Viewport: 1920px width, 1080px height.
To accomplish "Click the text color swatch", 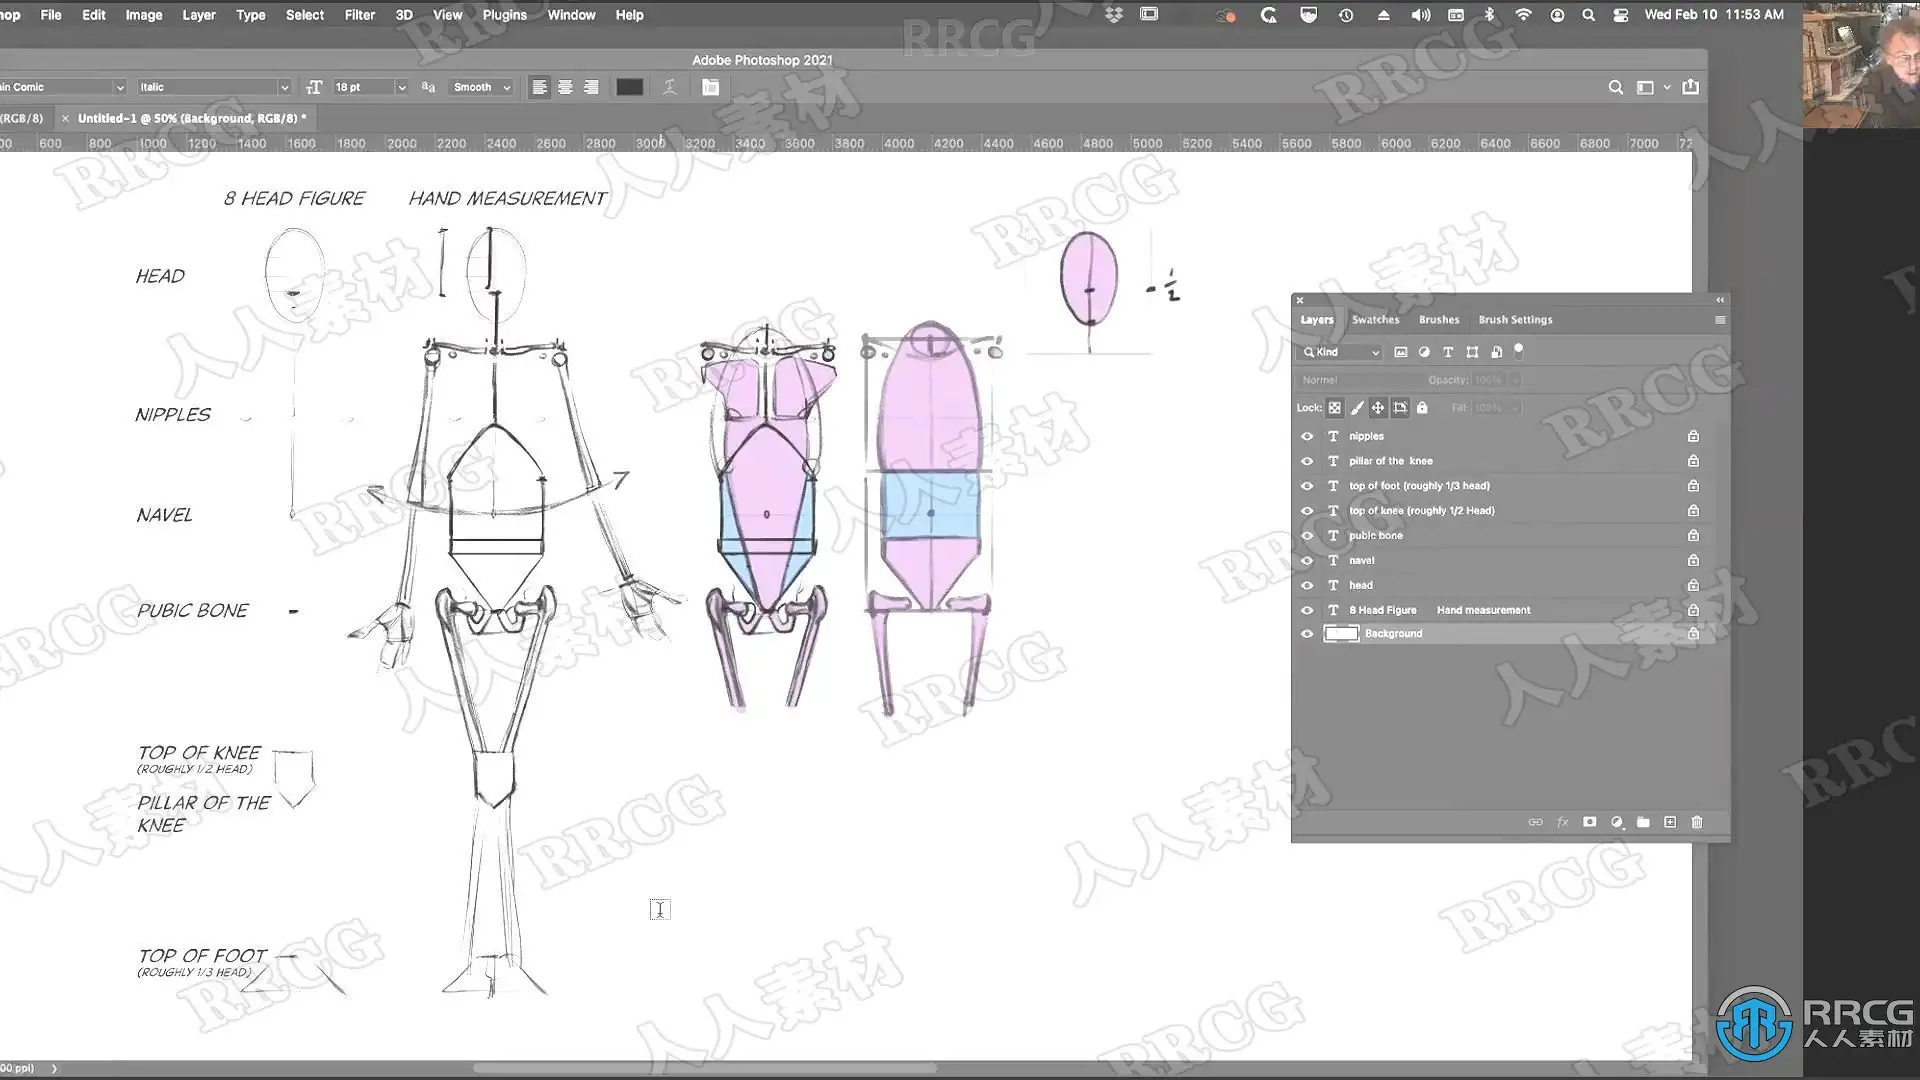I will click(629, 88).
